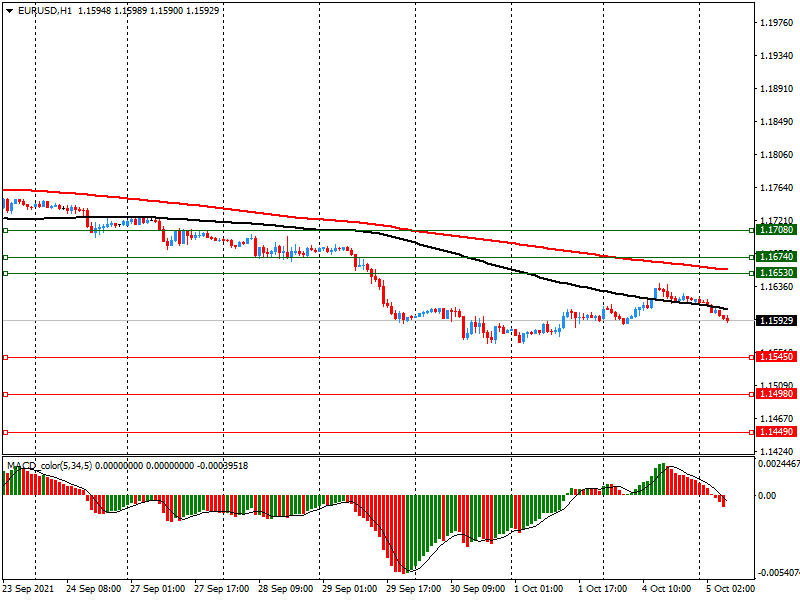Click the 27 Sep 17:00 time label

coord(221,589)
